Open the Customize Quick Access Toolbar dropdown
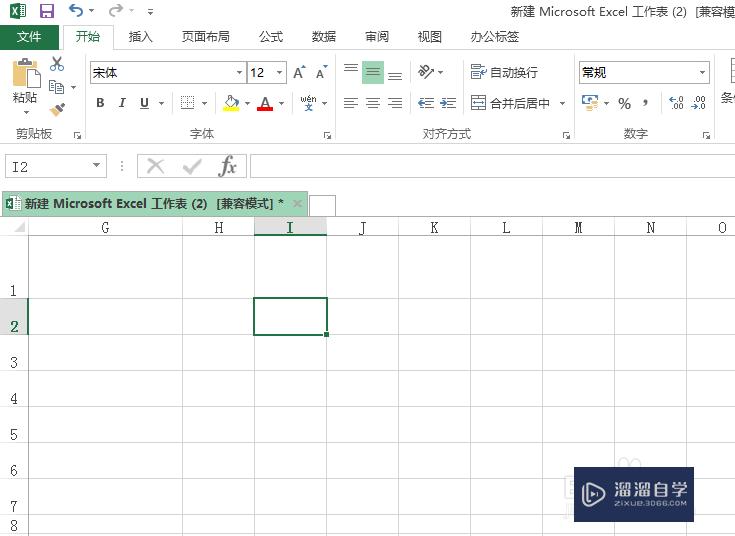The width and height of the screenshot is (735, 536). [x=150, y=11]
